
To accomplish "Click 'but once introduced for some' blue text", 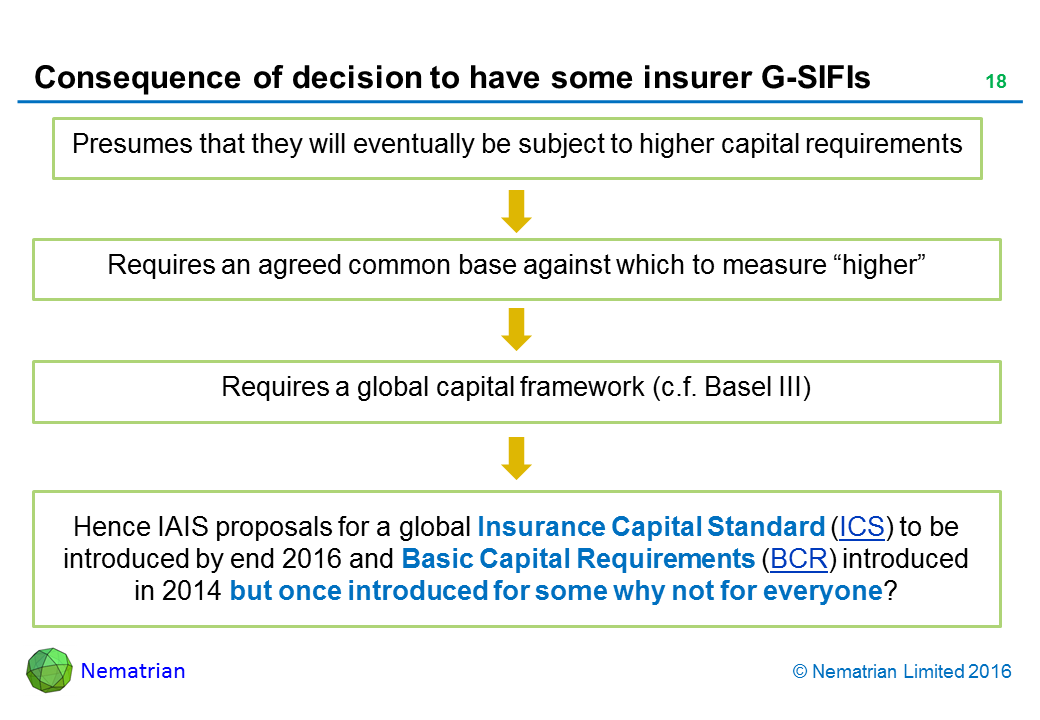I will (x=556, y=590).
